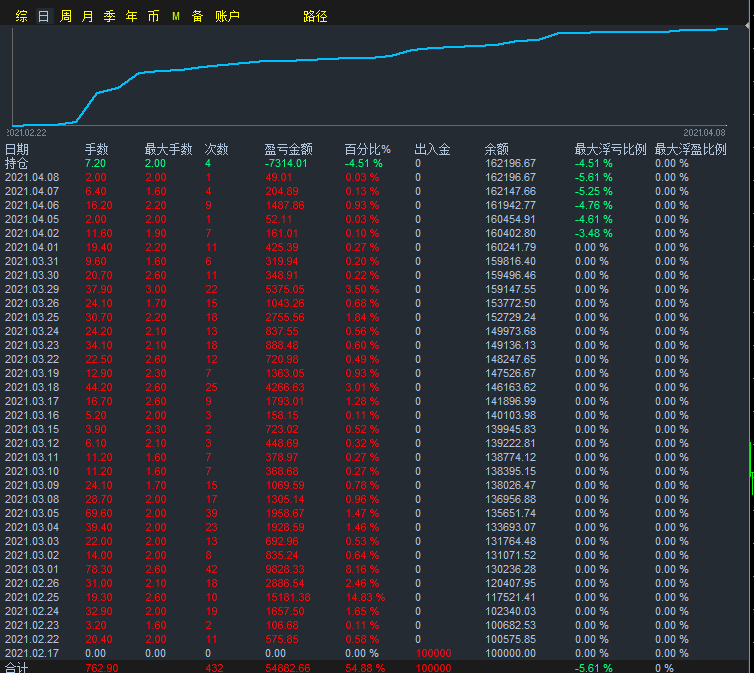
Task: Click the chart end date 2021.04.08
Action: tap(704, 133)
